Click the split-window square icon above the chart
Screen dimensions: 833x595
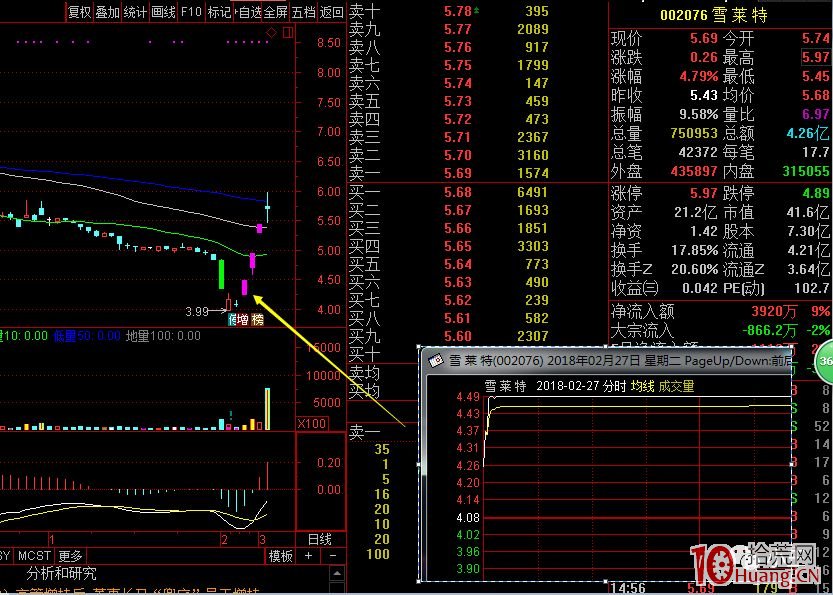[287, 33]
